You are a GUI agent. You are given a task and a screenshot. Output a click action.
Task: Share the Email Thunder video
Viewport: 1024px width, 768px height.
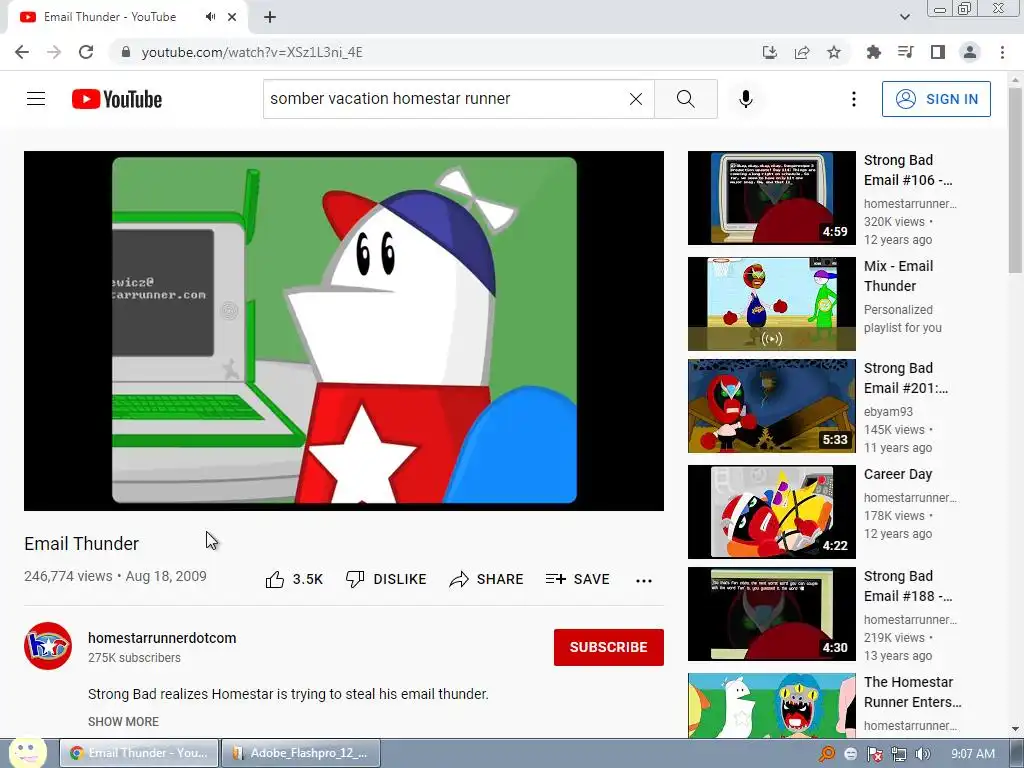(x=487, y=579)
